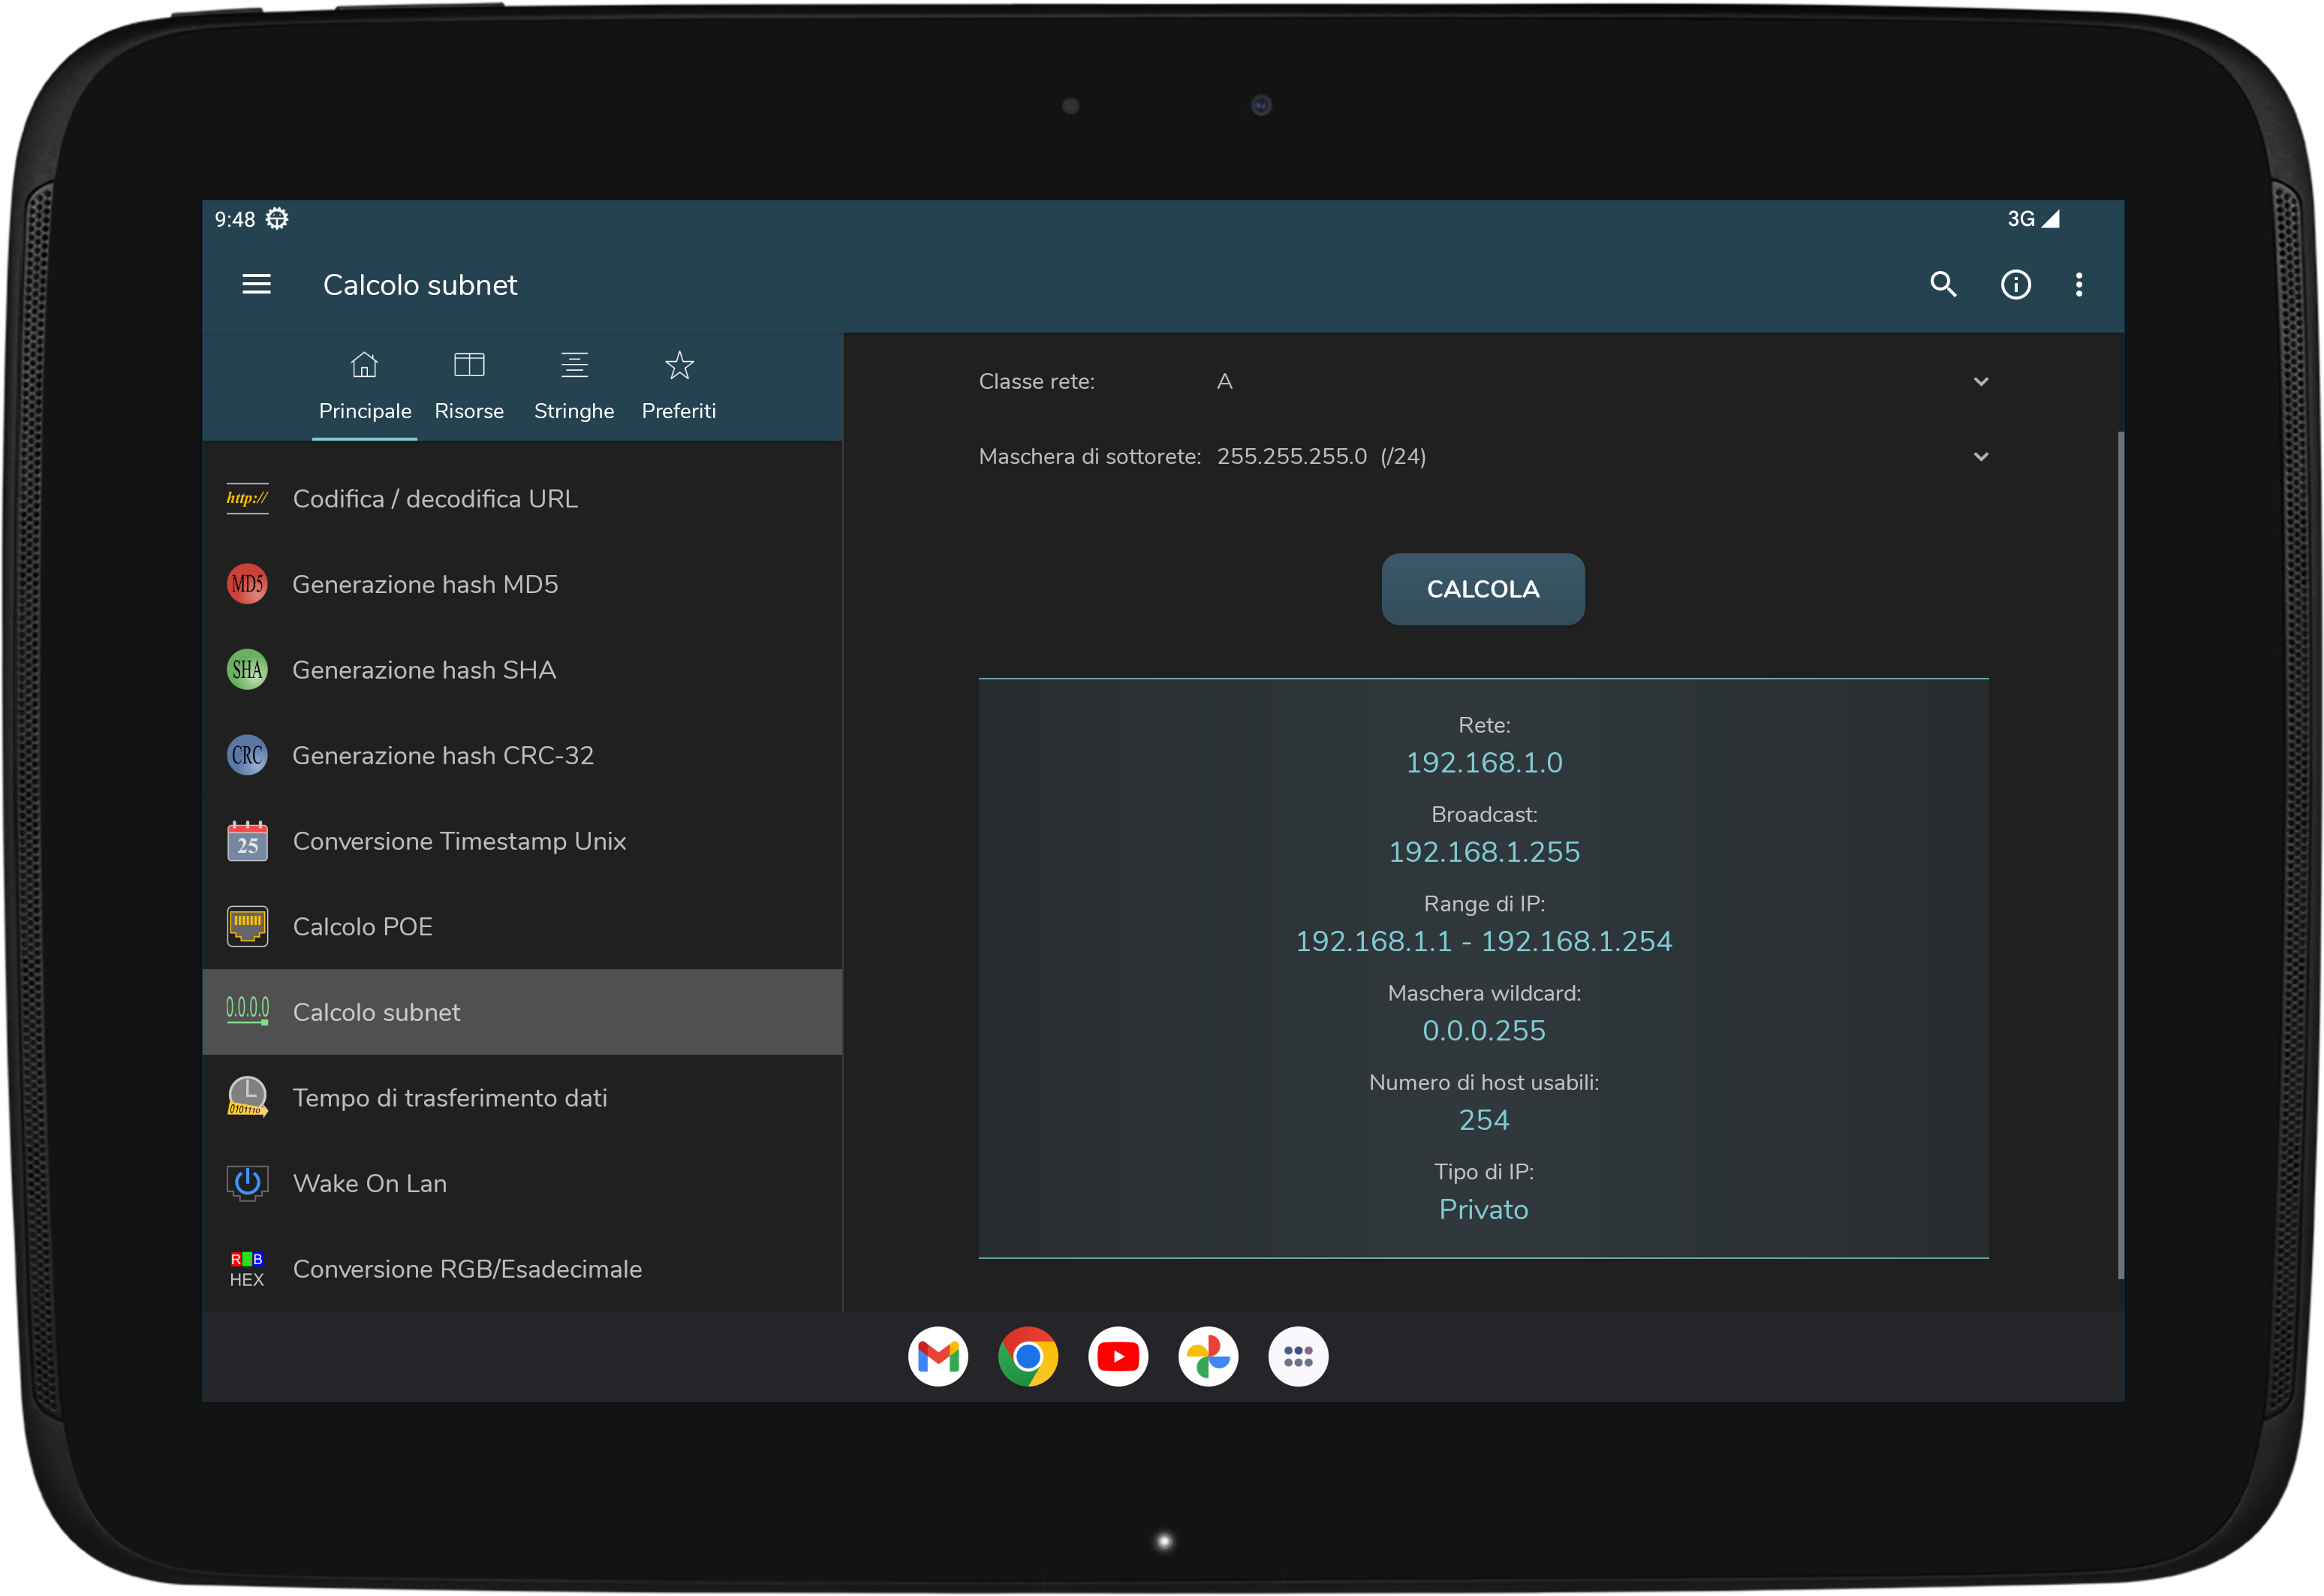The height and width of the screenshot is (1596, 2324).
Task: Open the app drawer from the dock
Action: [1298, 1357]
